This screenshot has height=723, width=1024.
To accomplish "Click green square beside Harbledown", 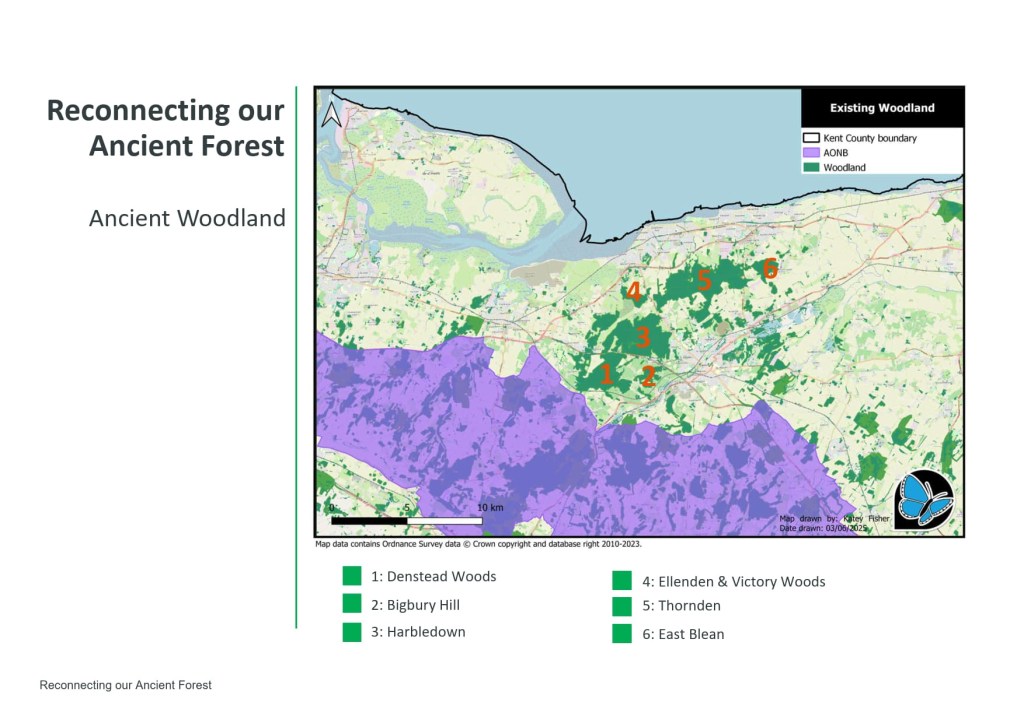I will [351, 632].
